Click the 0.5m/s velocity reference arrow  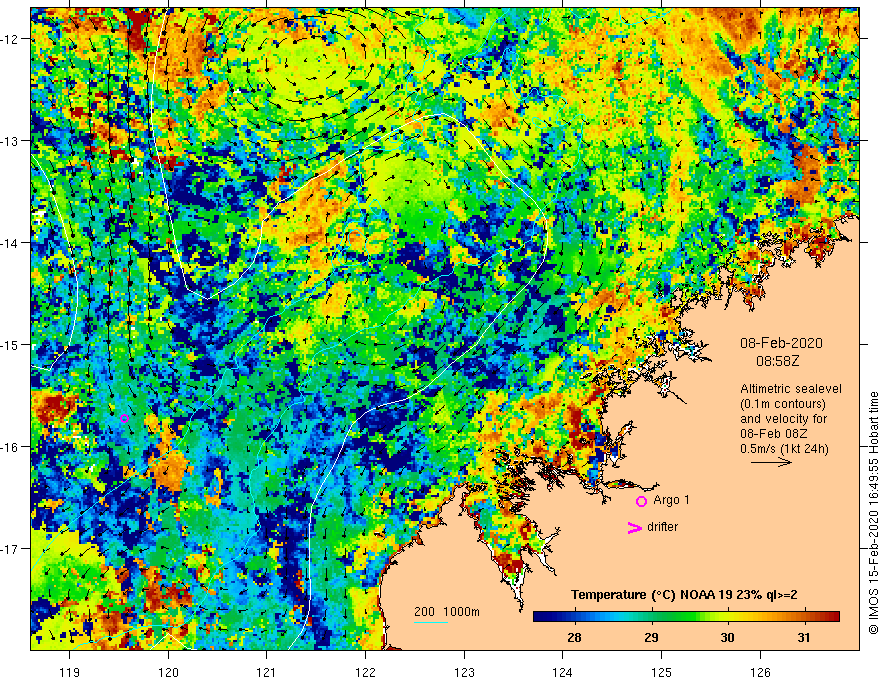[772, 462]
